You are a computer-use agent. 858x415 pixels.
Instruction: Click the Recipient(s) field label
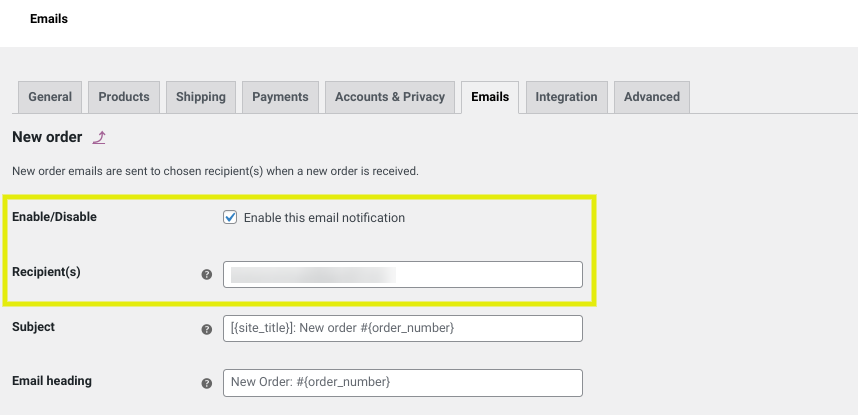(x=47, y=272)
